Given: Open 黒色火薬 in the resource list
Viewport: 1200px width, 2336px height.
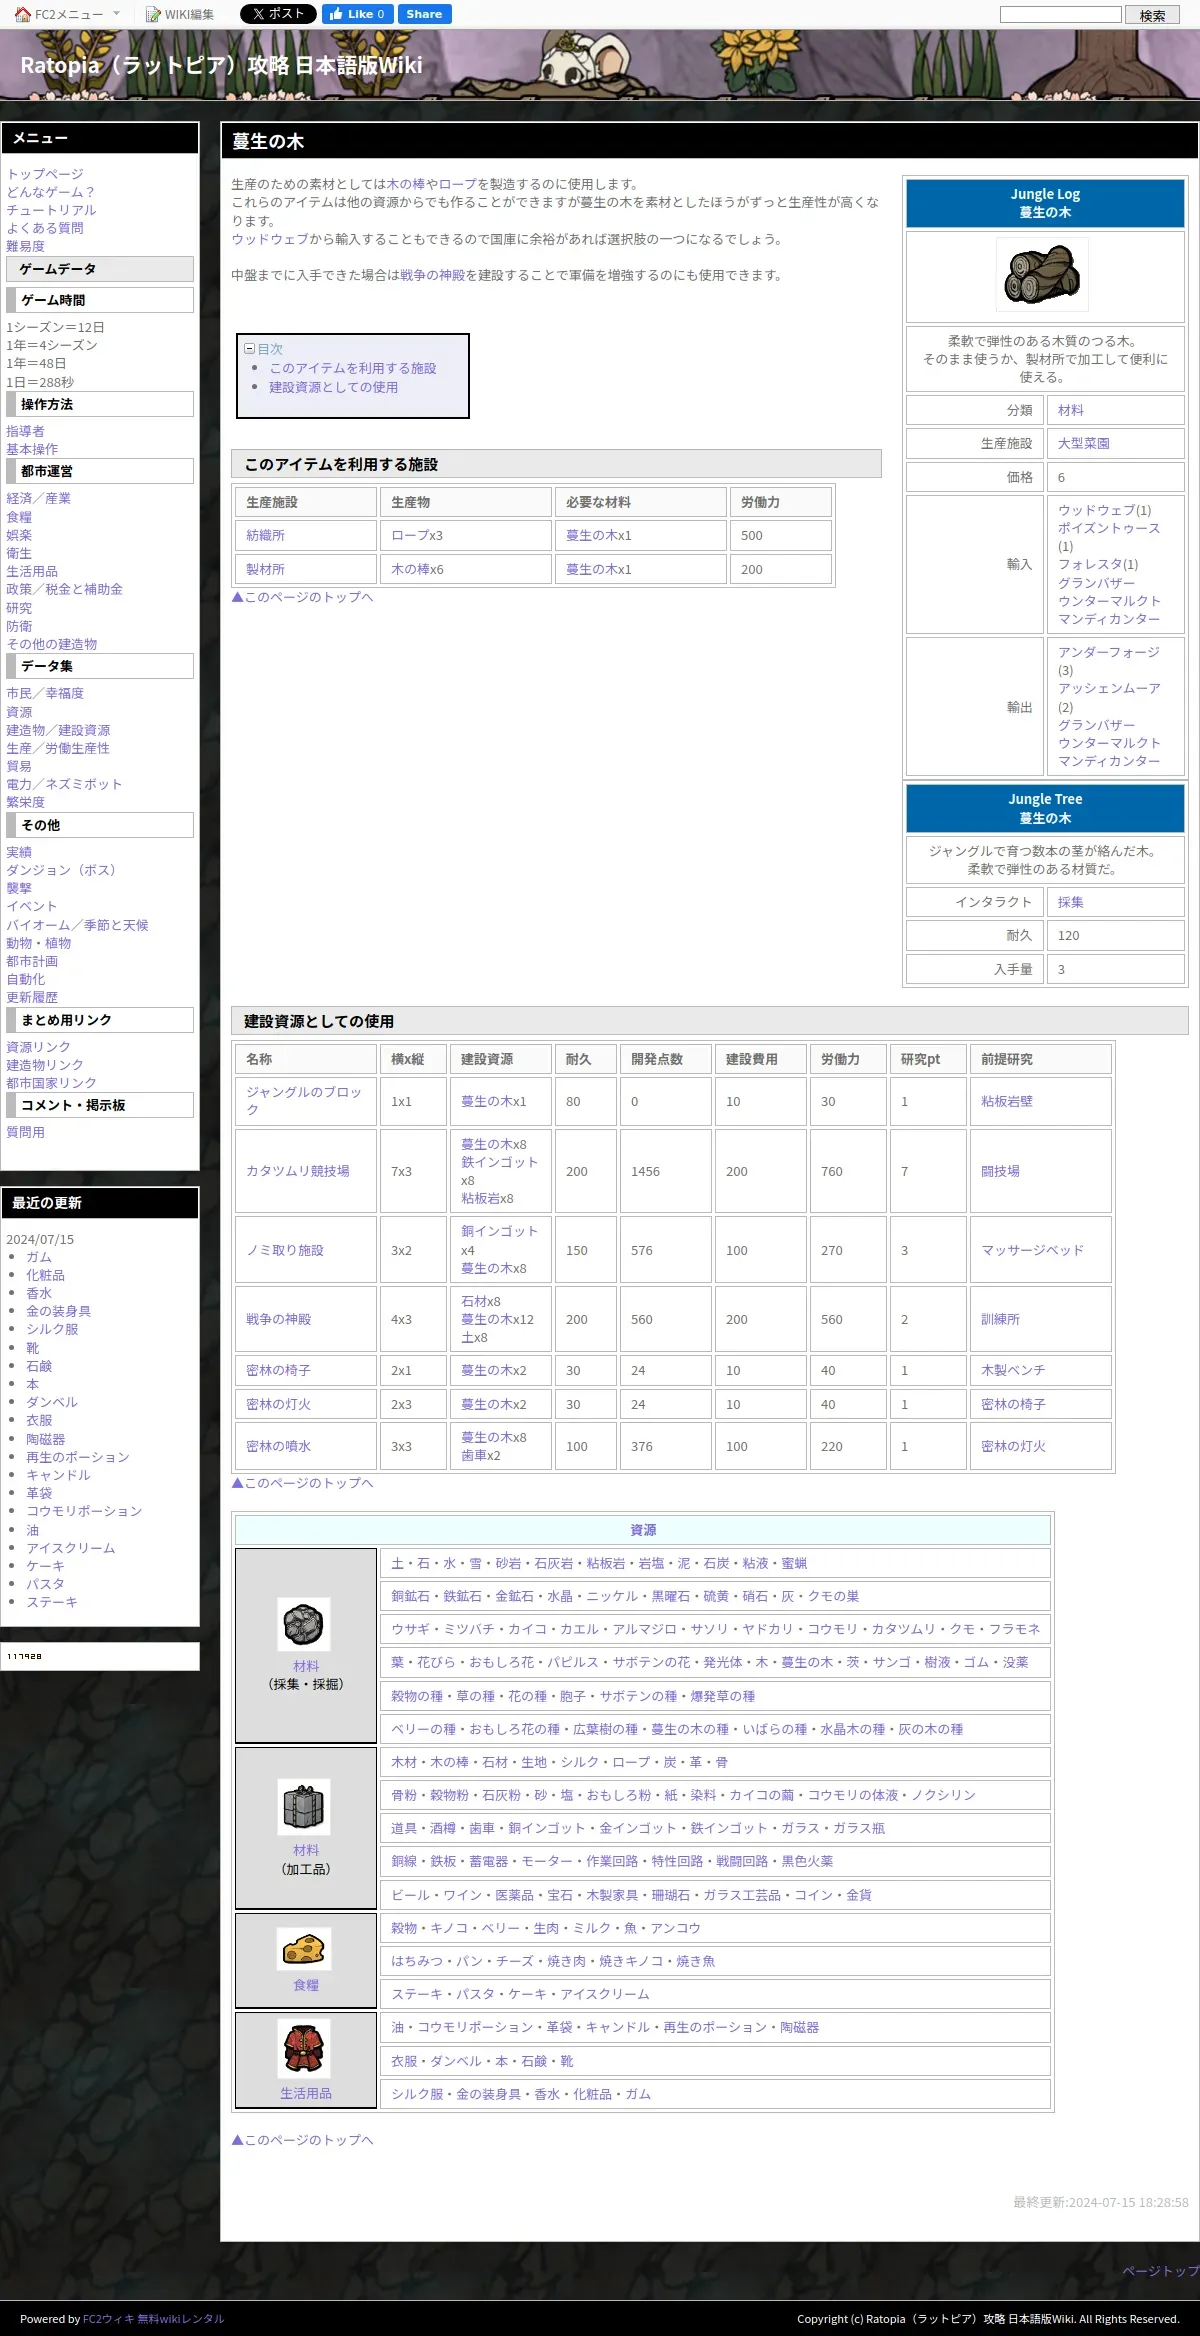Looking at the screenshot, I should (807, 1861).
